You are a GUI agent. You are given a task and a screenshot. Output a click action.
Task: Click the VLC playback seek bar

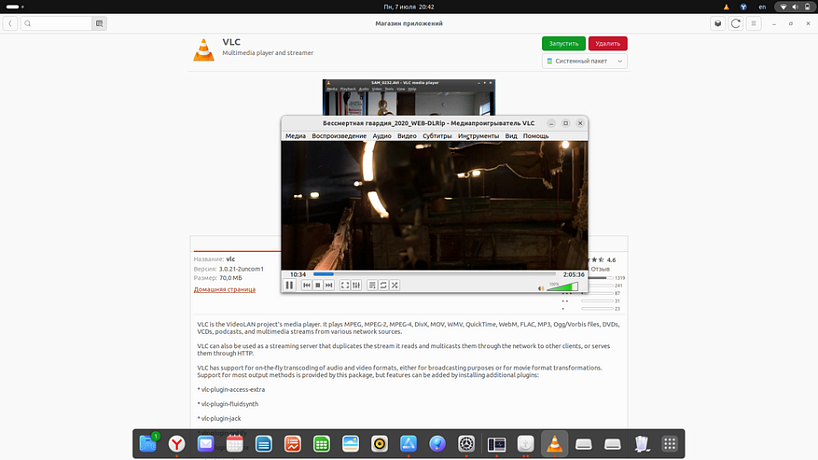pos(435,274)
